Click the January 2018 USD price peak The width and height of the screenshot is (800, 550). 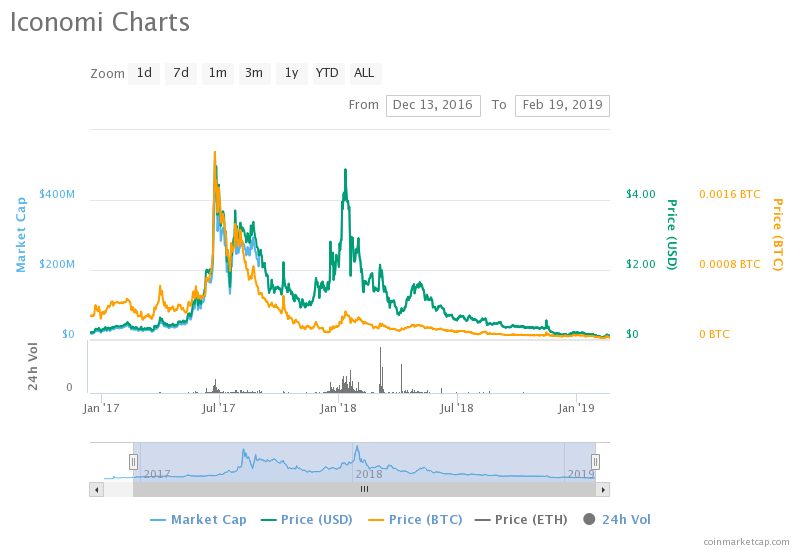click(346, 170)
